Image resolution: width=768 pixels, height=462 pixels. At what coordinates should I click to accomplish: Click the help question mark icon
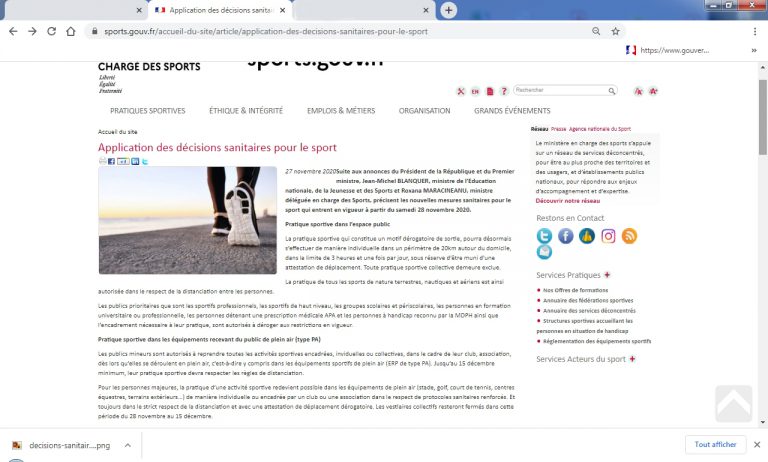click(x=503, y=91)
